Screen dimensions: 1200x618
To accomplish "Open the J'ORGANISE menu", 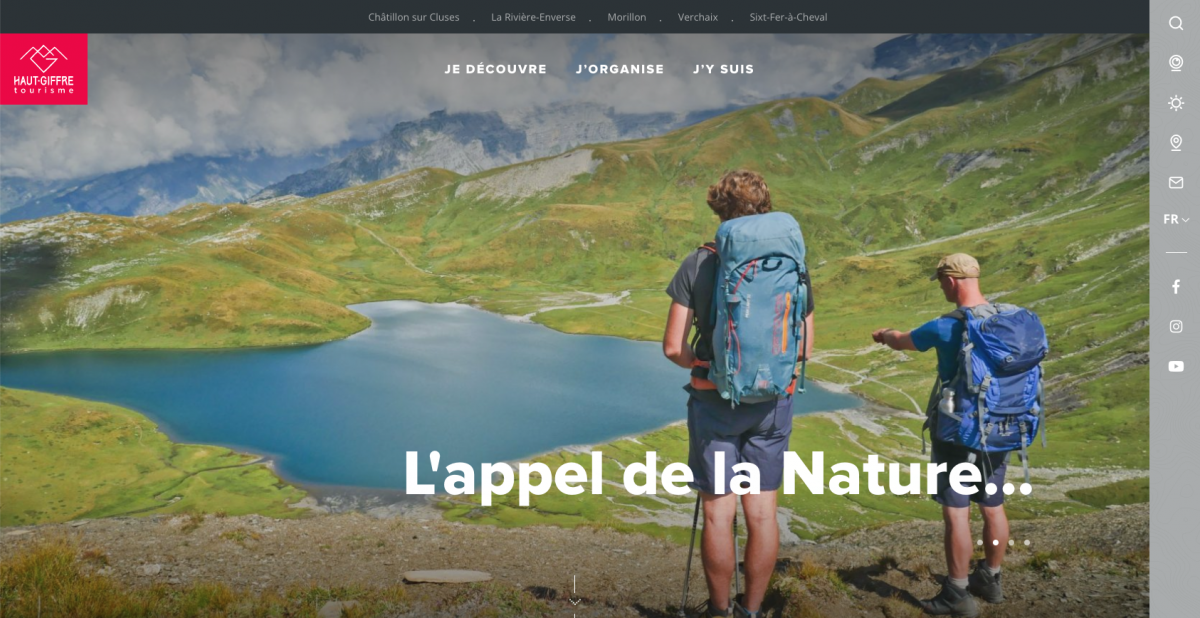I will click(x=620, y=69).
